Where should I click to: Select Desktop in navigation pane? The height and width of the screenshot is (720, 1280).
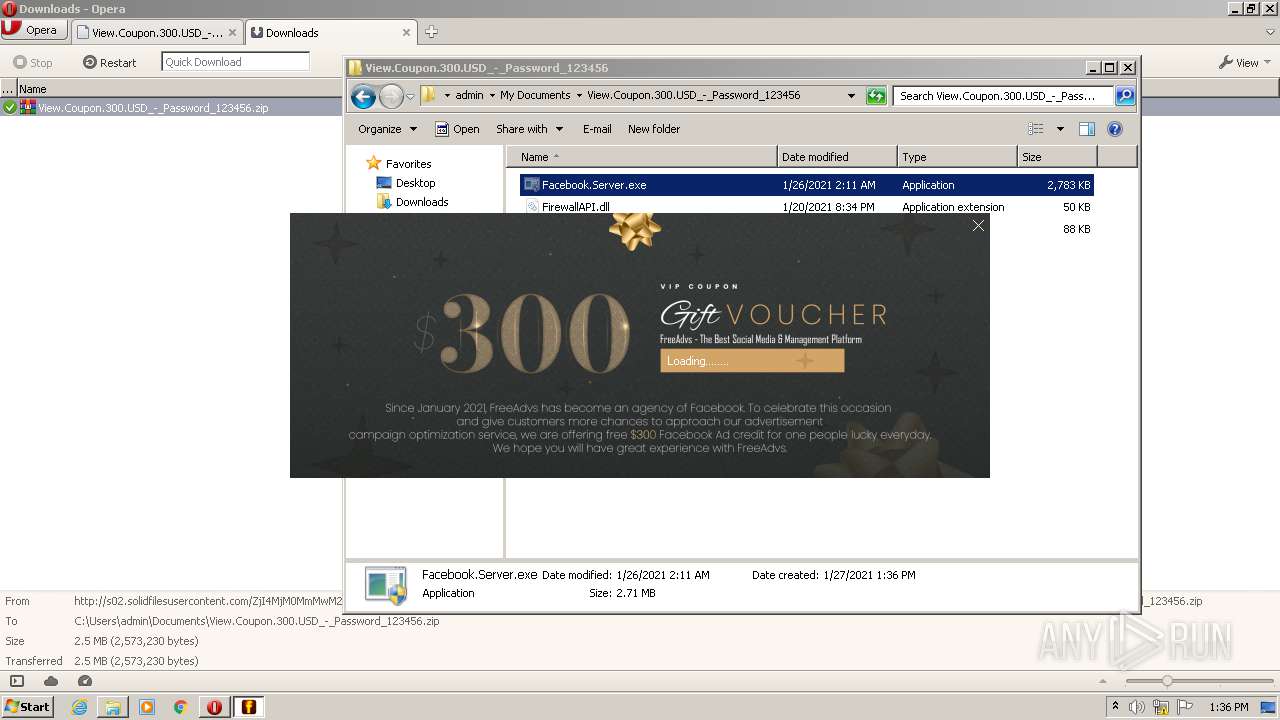click(x=406, y=183)
